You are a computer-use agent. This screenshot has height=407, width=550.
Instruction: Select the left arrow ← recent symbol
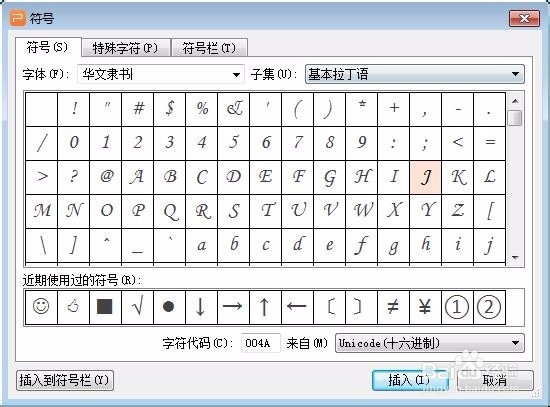(297, 307)
